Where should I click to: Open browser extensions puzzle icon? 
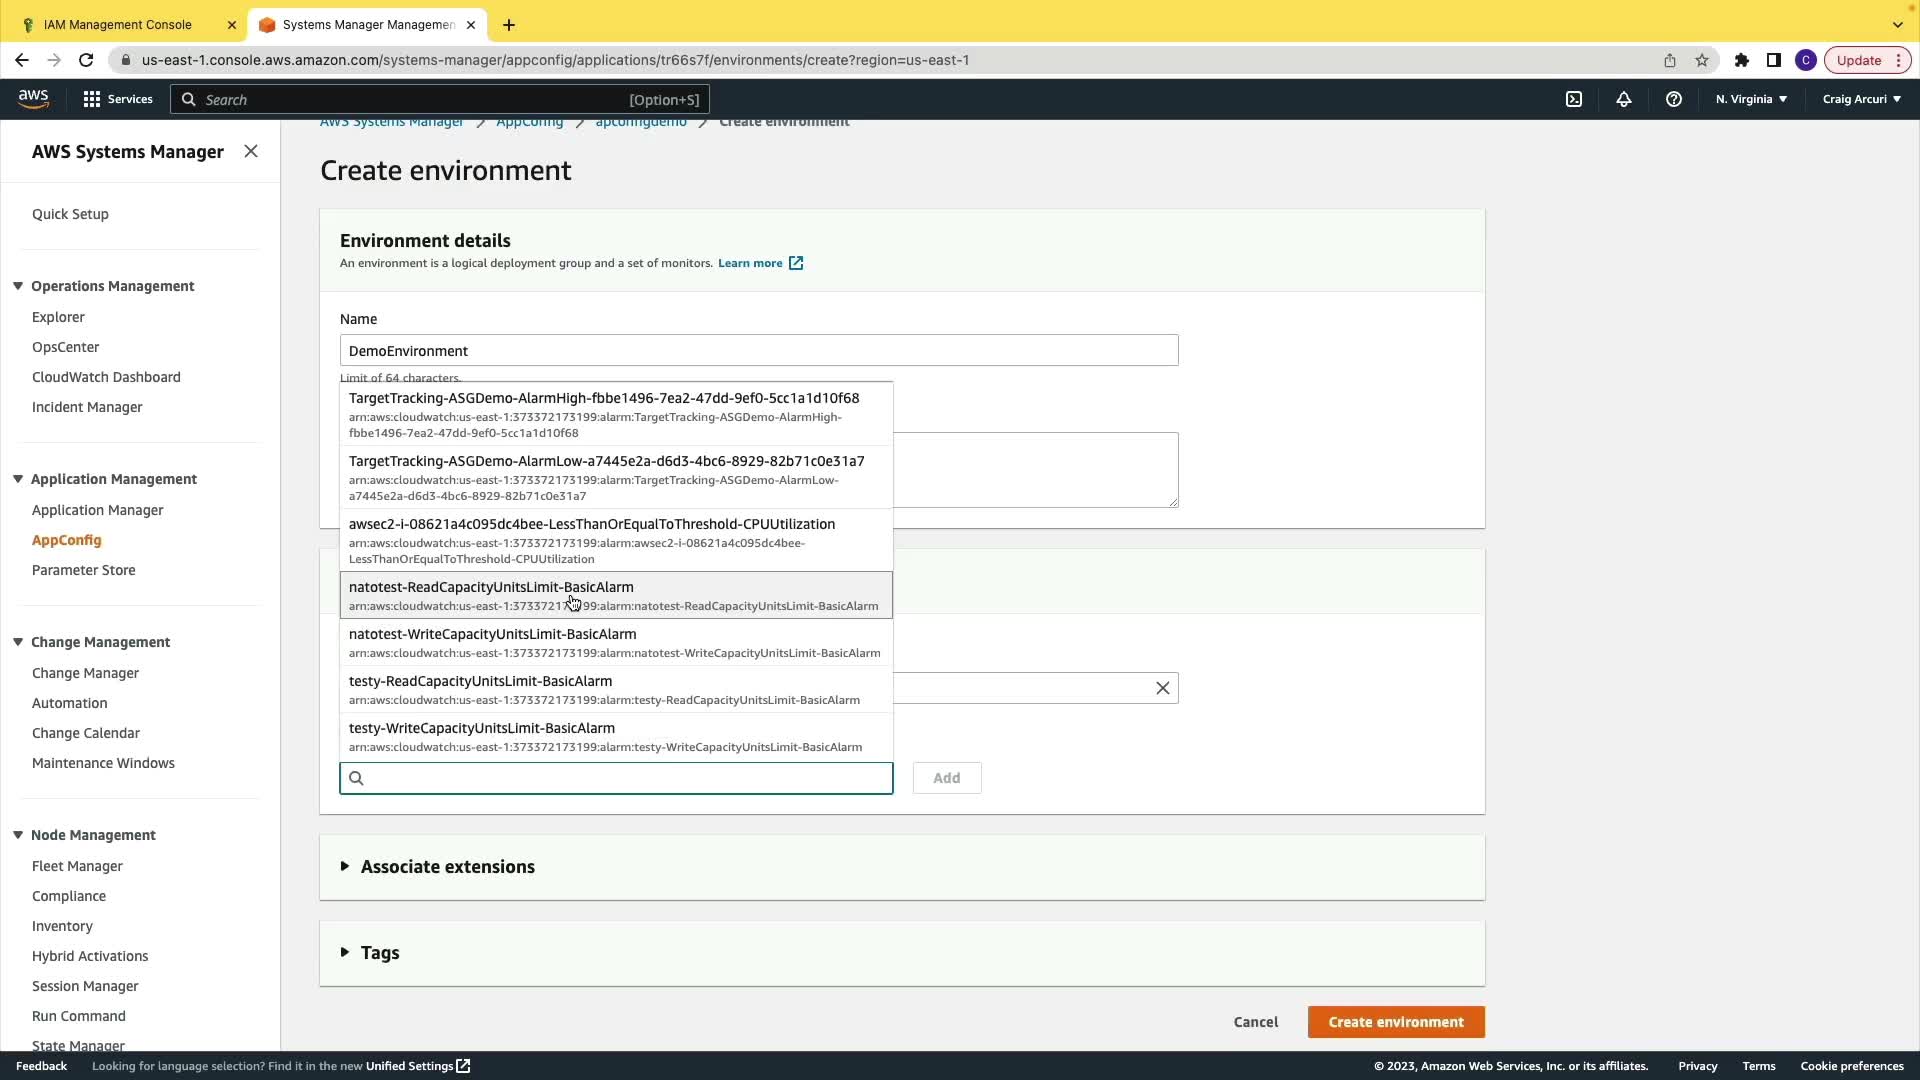[1742, 60]
